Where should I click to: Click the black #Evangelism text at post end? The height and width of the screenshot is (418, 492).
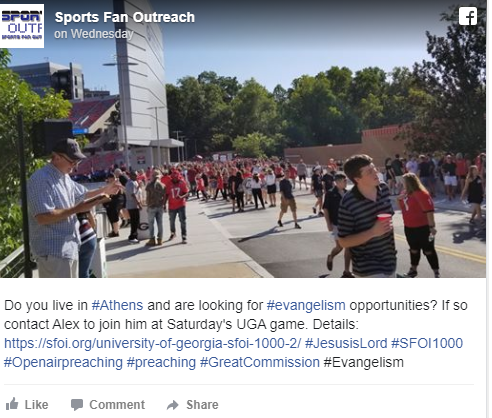pos(364,362)
